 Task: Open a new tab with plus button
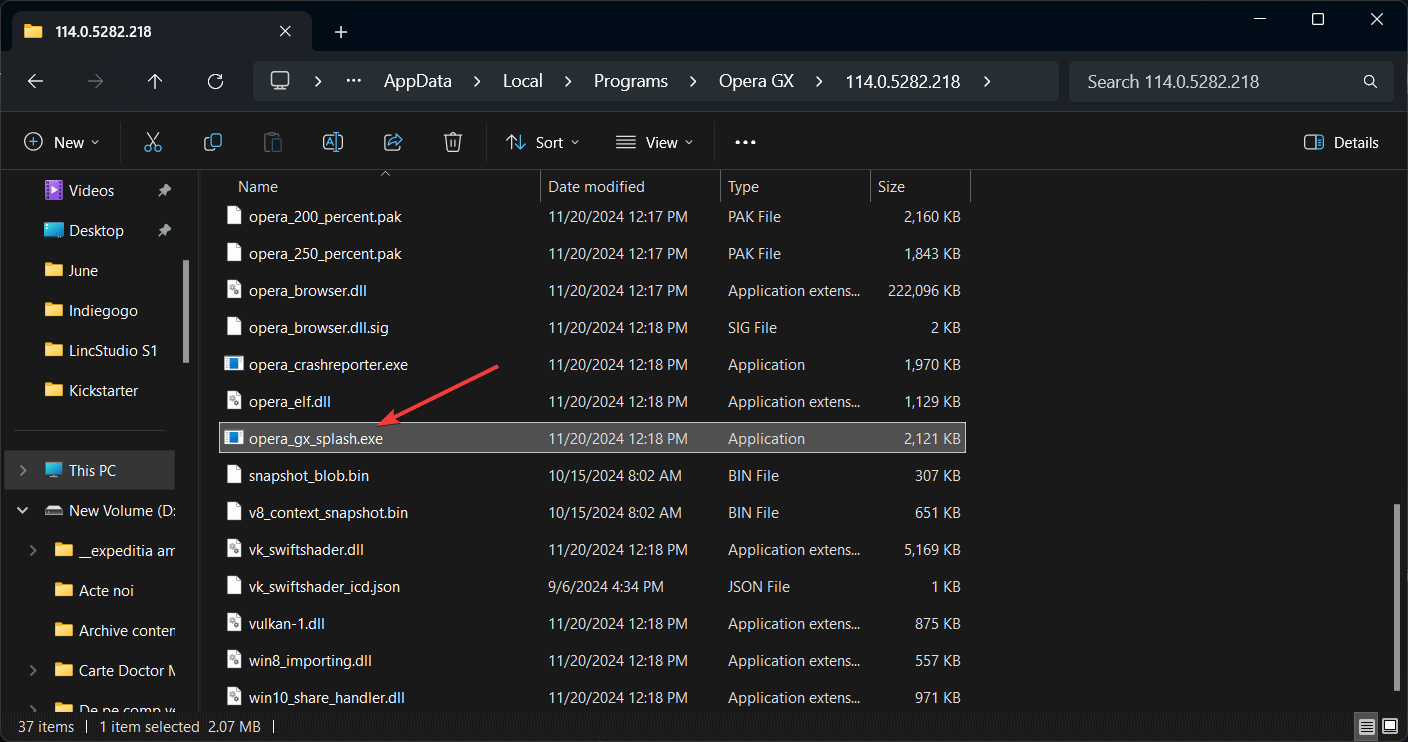(341, 32)
